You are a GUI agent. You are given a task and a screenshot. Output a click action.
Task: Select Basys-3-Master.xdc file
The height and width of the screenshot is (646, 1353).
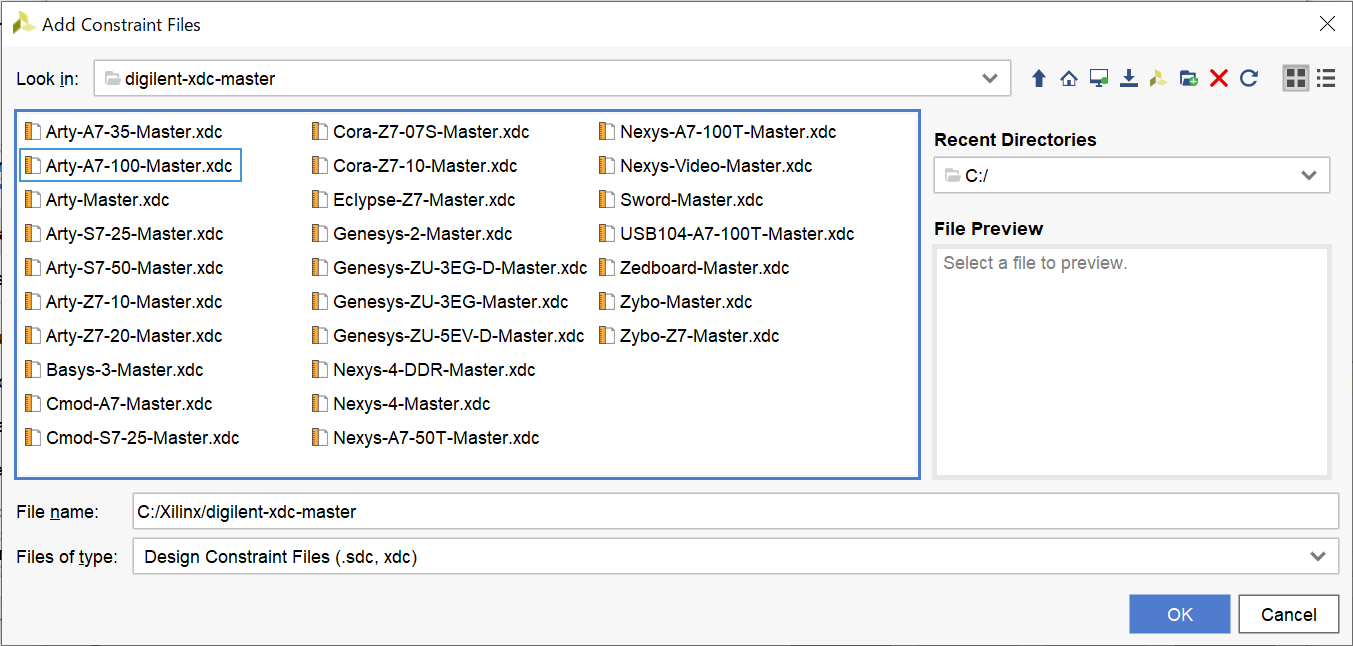coord(114,370)
